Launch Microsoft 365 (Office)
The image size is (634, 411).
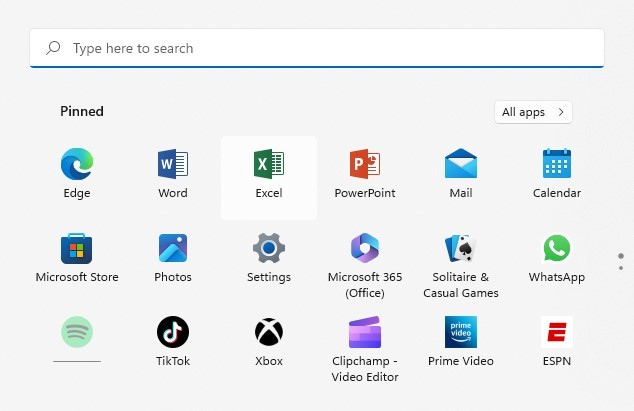click(365, 265)
